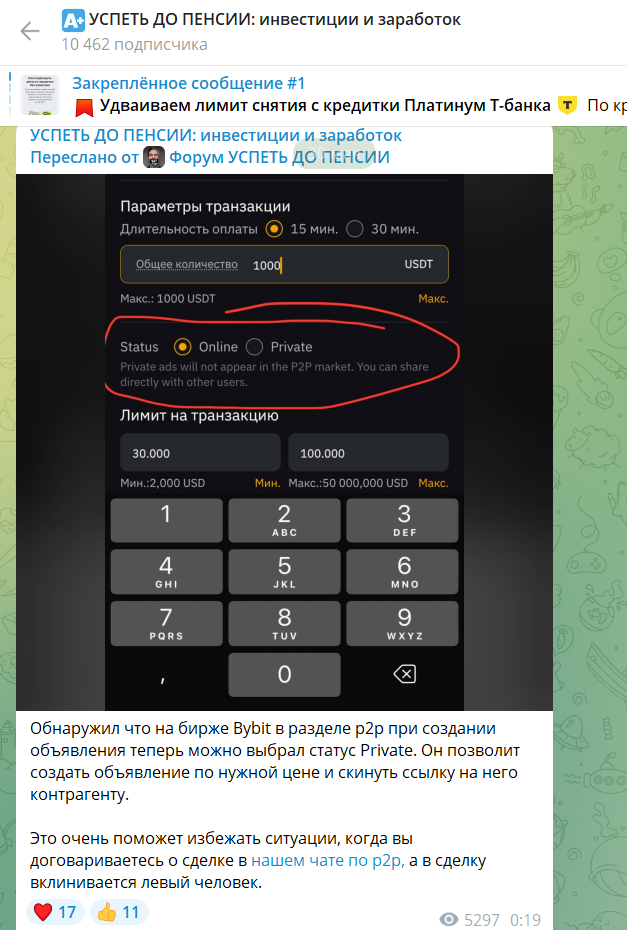Tap the backspace key icon on keypad
Viewport: 627px width, 930px height.
[x=405, y=674]
